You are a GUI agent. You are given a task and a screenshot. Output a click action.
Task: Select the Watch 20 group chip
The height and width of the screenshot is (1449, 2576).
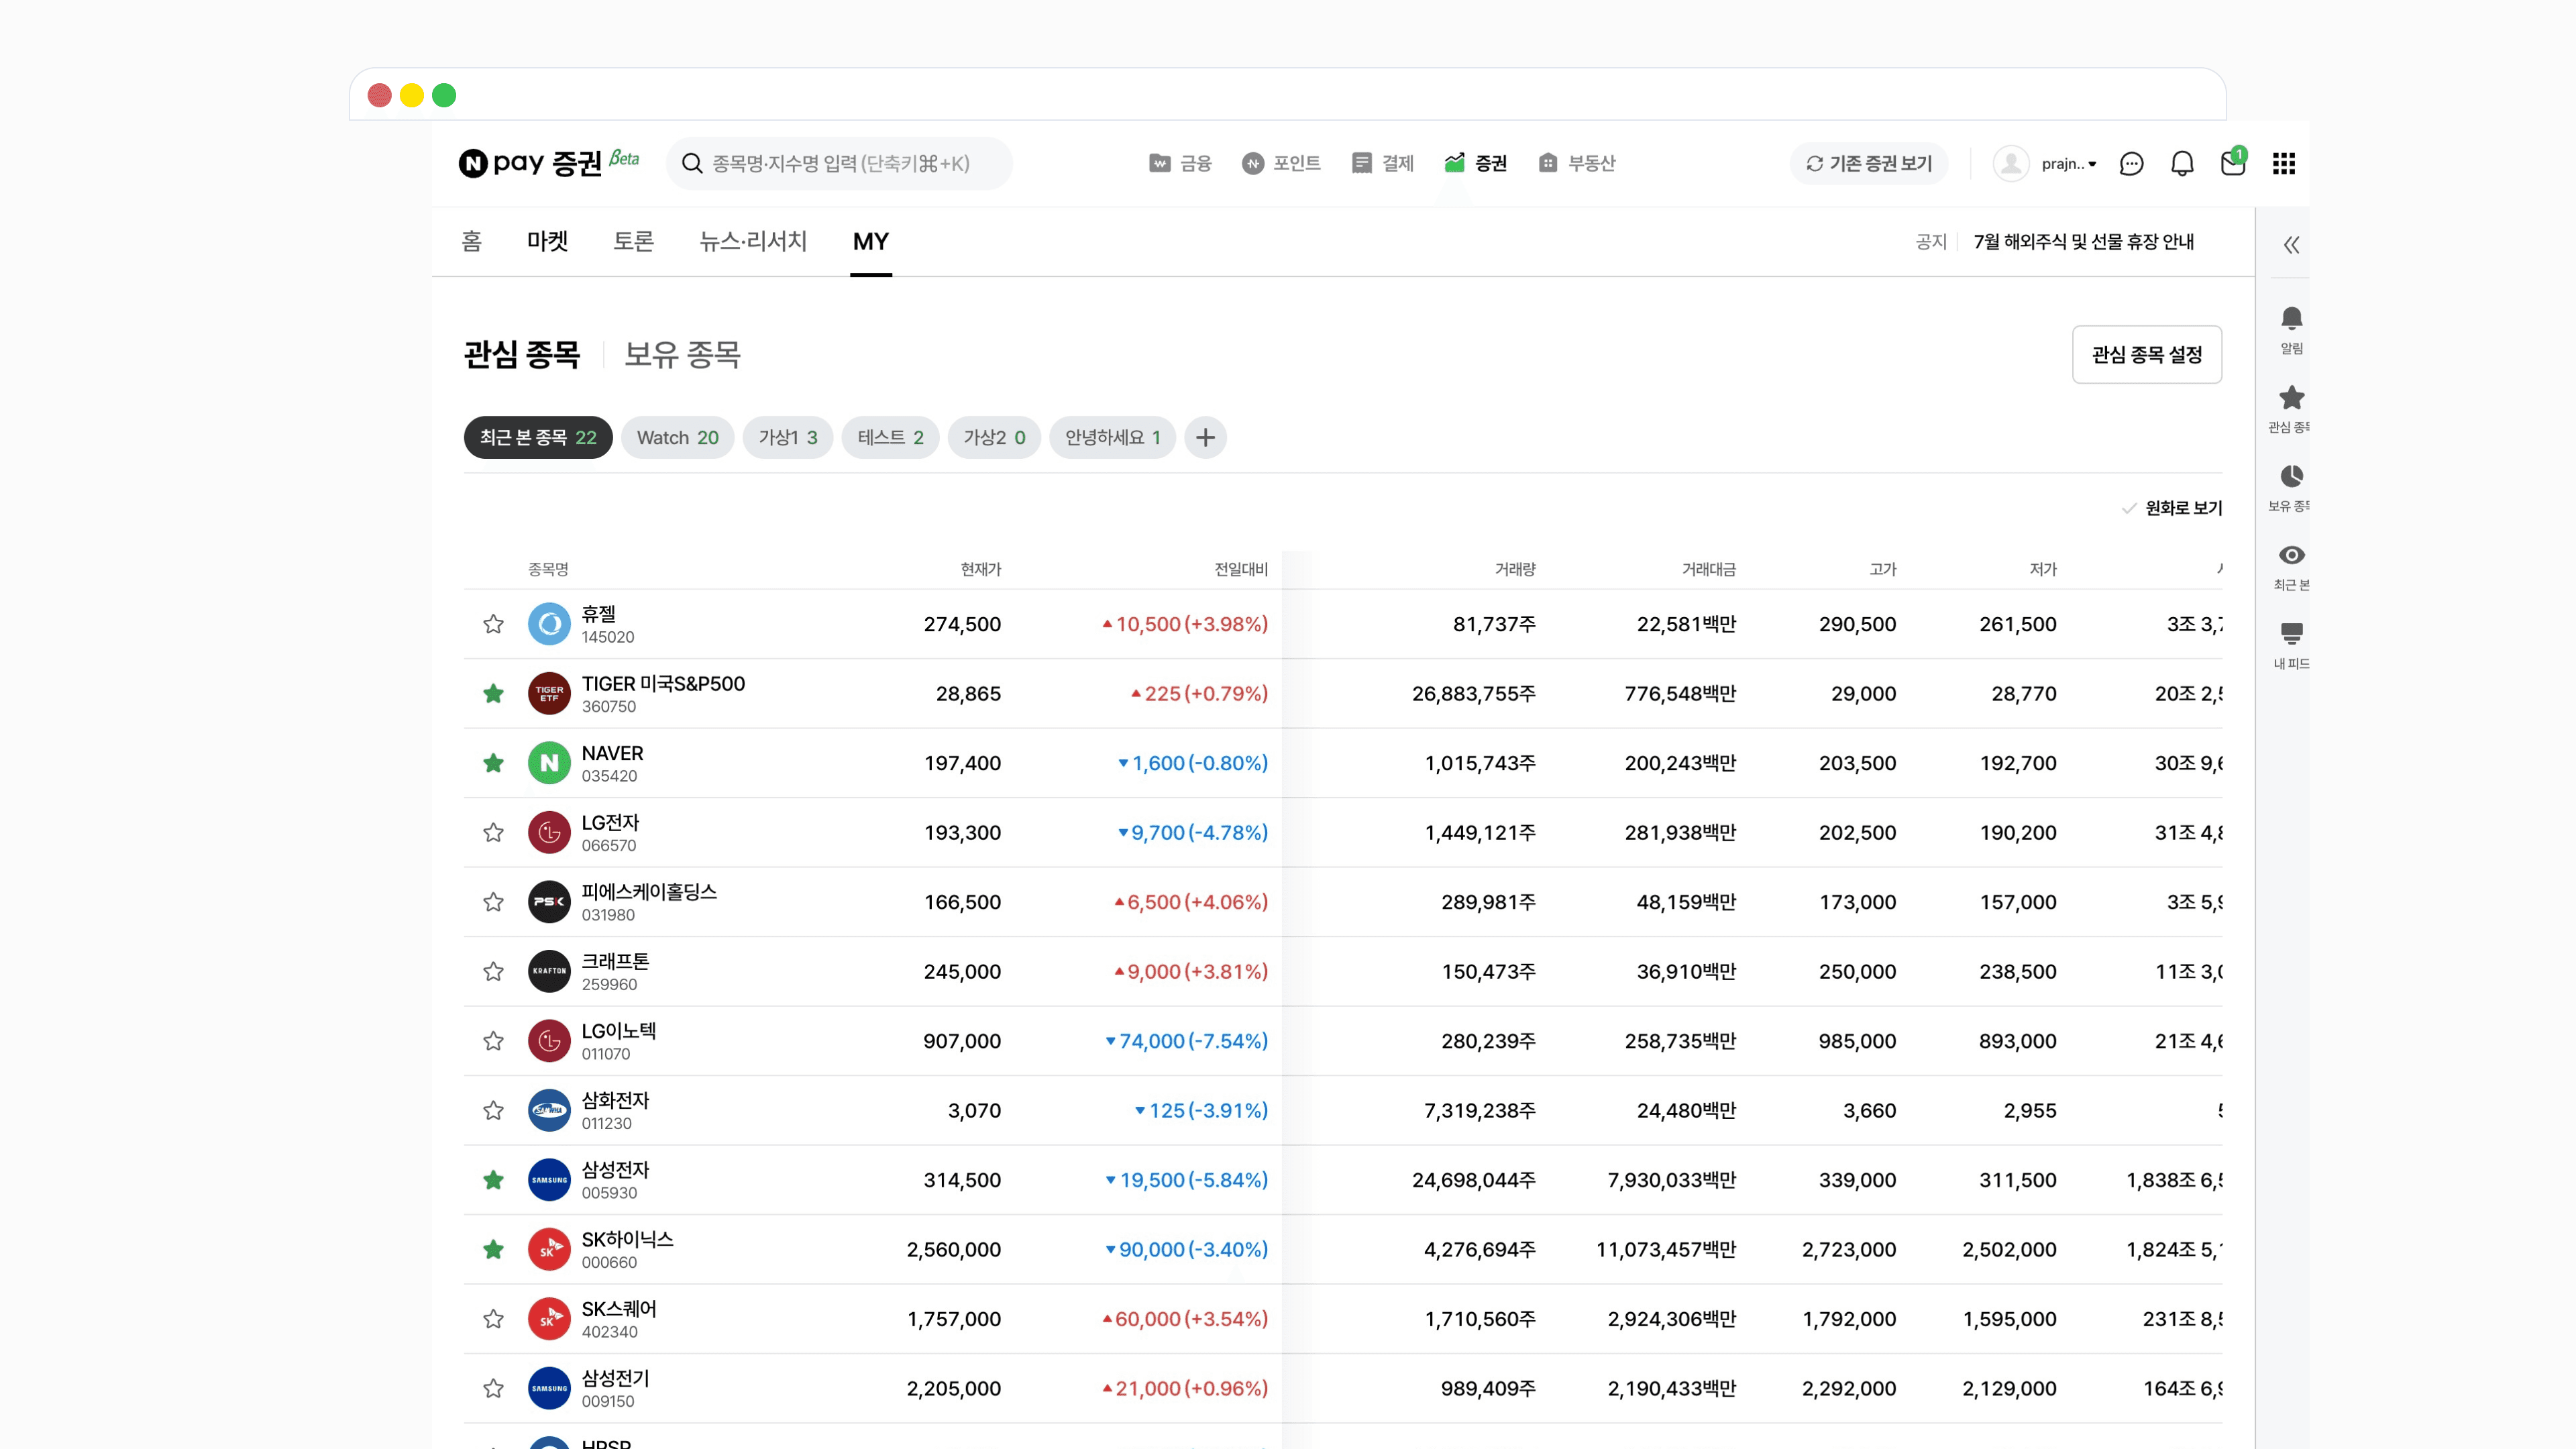tap(678, 437)
